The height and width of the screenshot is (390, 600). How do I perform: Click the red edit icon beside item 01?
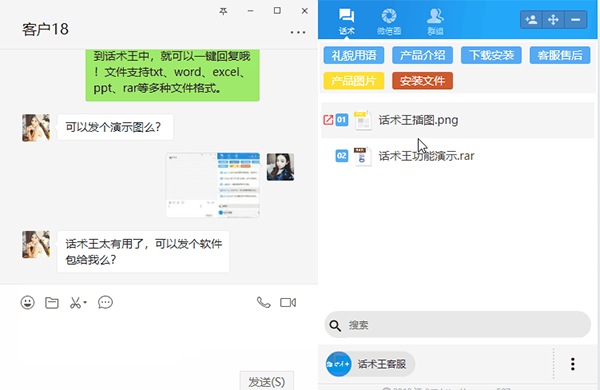(x=328, y=120)
